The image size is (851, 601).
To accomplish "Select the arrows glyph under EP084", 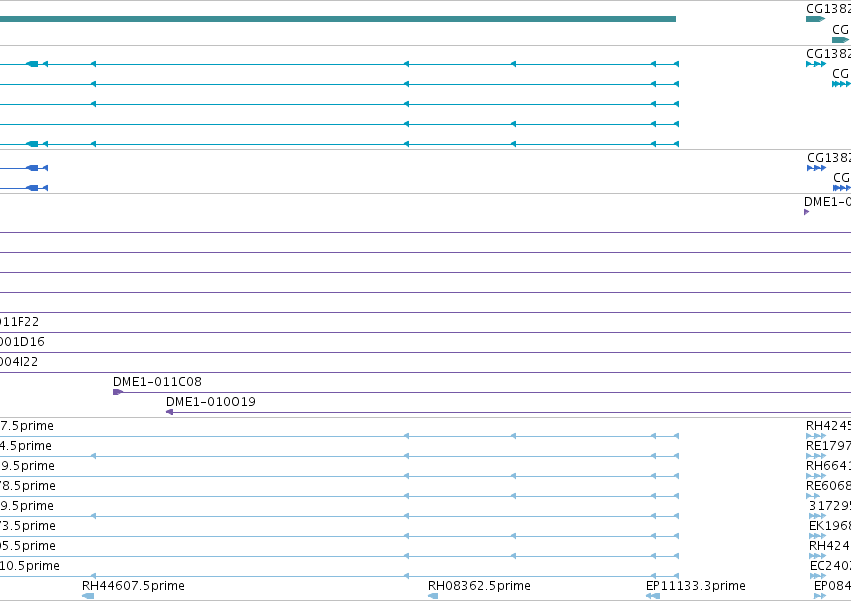I will coord(820,596).
